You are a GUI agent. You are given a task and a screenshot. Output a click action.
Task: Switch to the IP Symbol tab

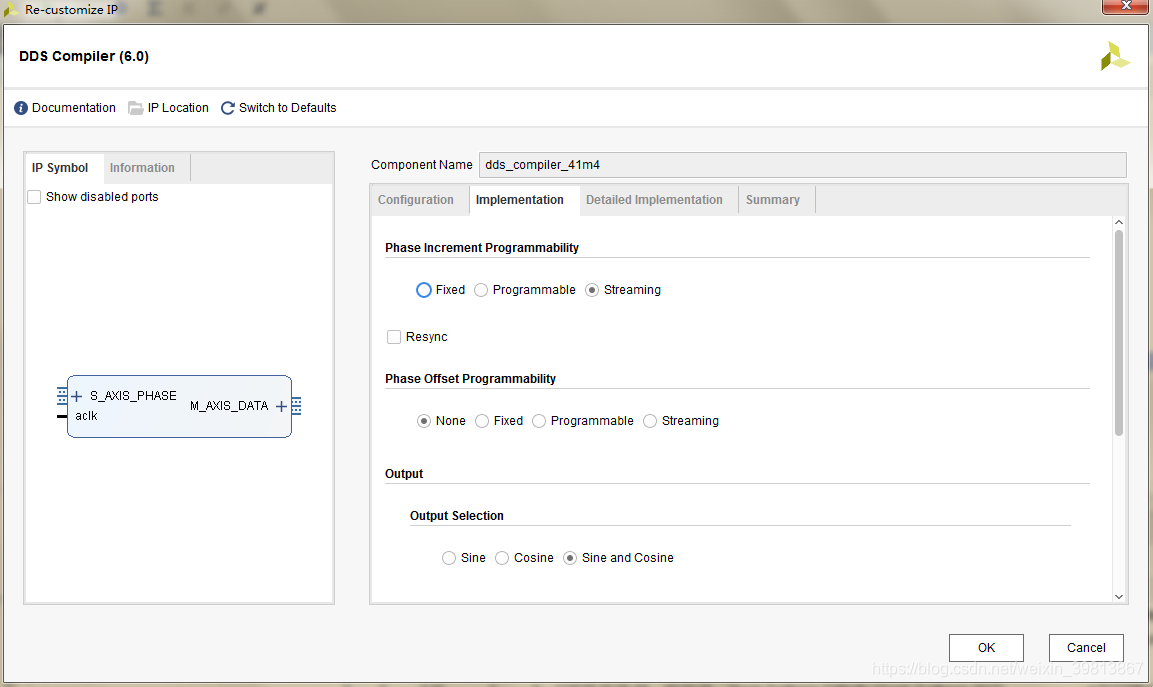[x=60, y=168]
